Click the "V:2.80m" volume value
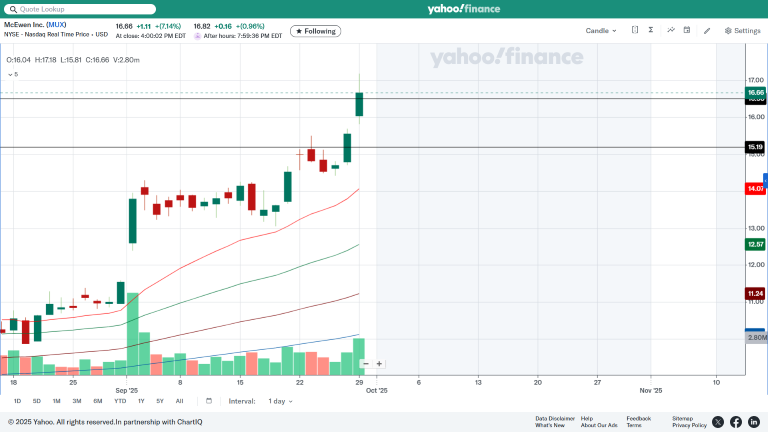 point(126,60)
